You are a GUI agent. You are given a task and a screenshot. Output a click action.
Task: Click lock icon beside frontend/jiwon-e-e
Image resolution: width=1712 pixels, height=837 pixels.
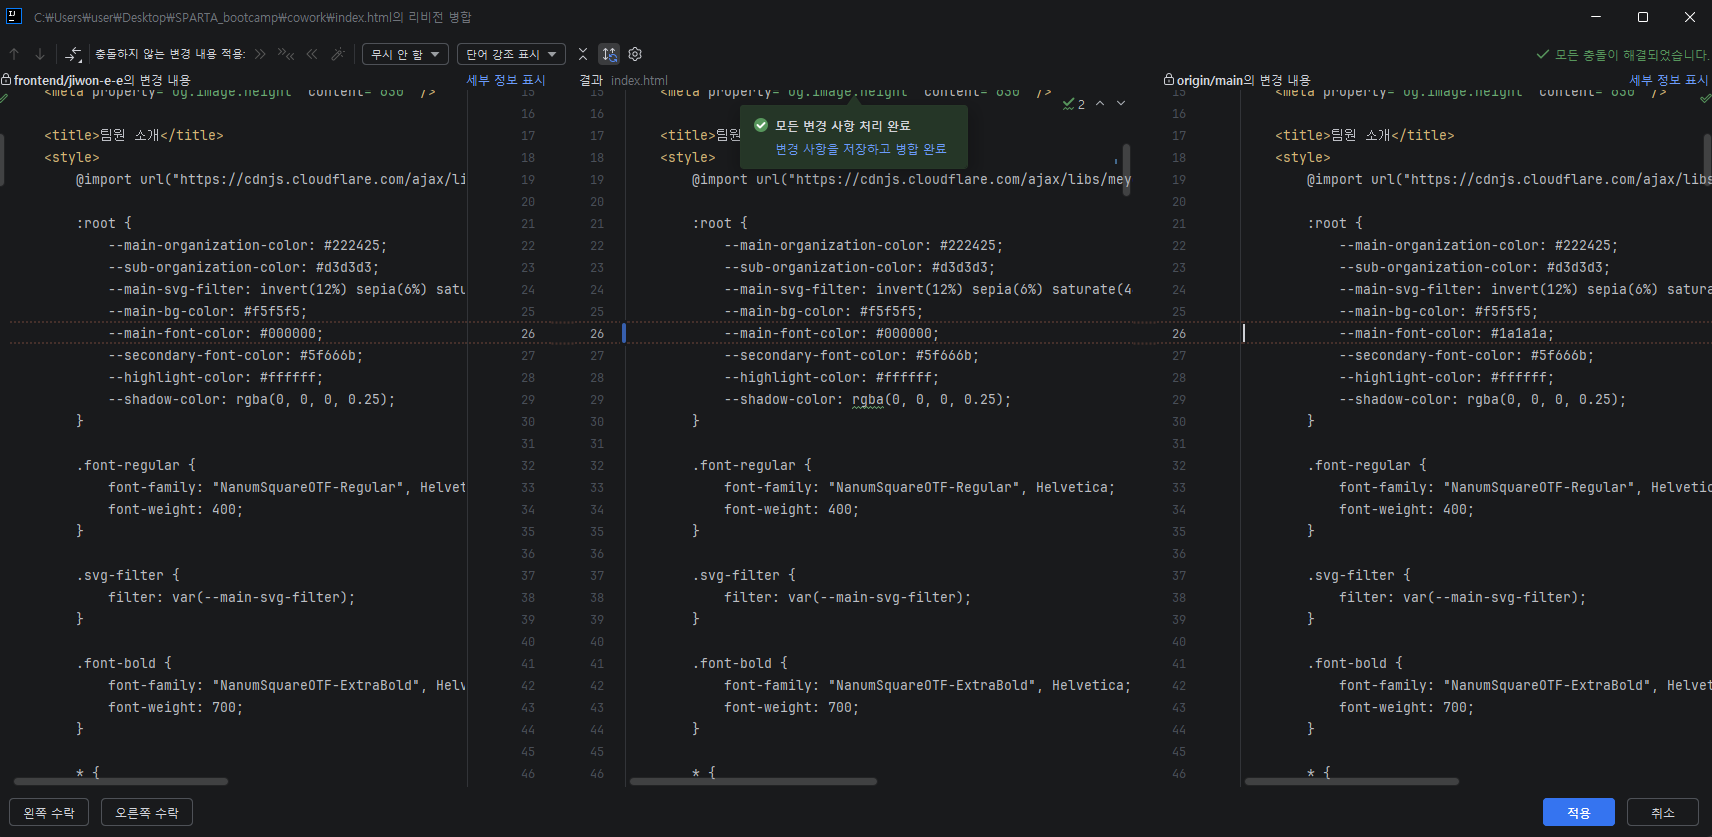[x=6, y=80]
